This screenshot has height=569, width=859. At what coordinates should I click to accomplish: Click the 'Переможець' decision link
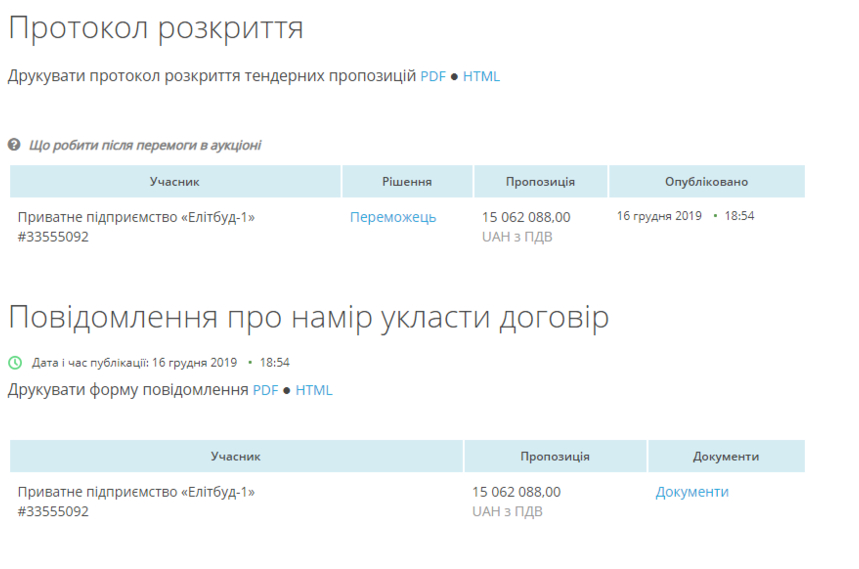(x=393, y=217)
